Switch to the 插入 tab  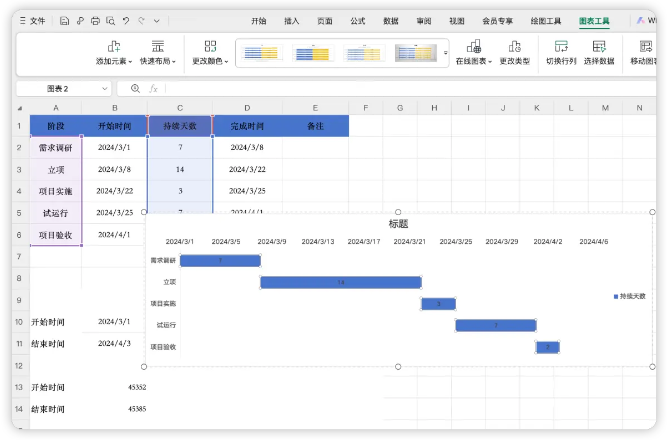tap(292, 21)
